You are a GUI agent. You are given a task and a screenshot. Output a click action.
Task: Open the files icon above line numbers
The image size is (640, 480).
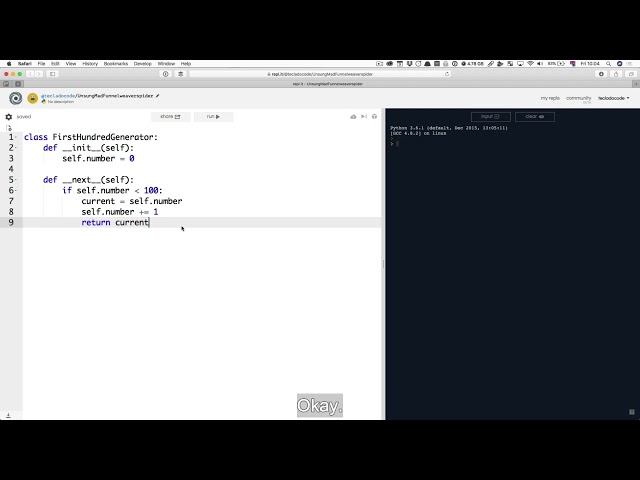9,128
